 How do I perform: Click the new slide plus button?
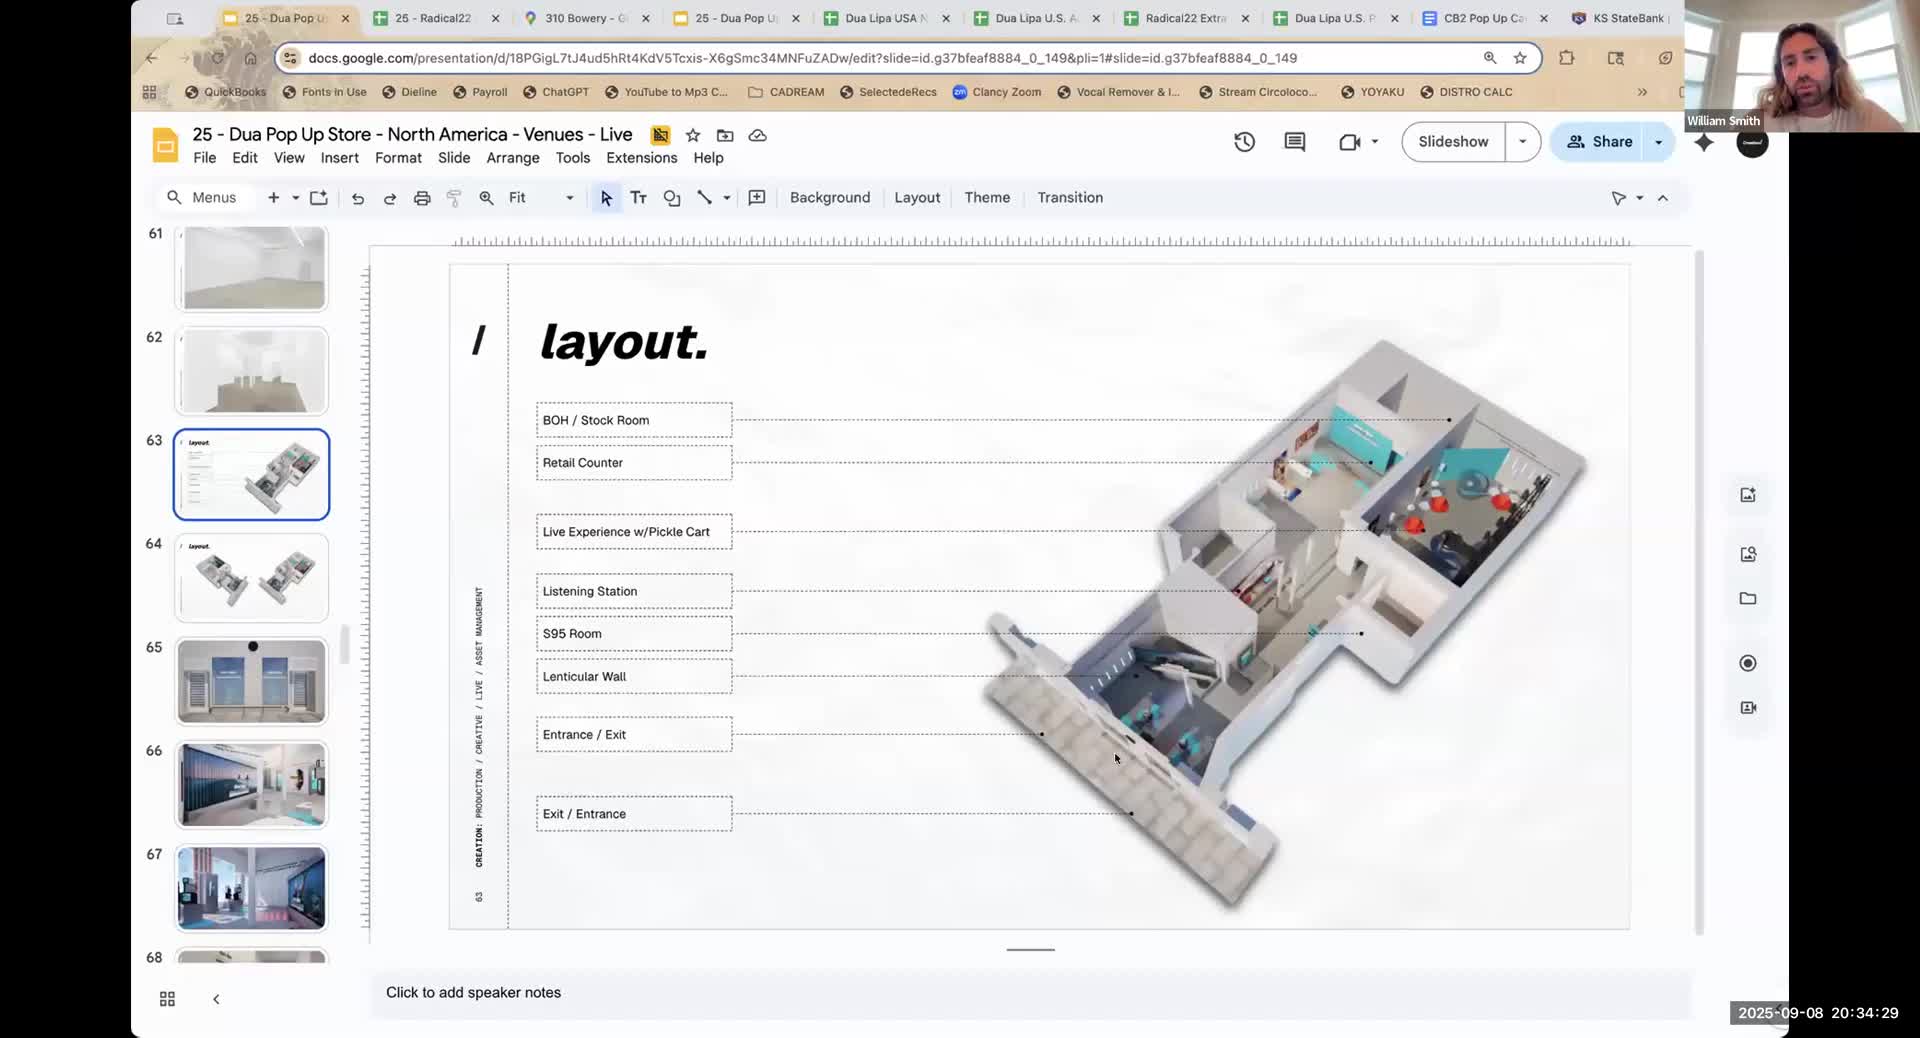(x=273, y=198)
